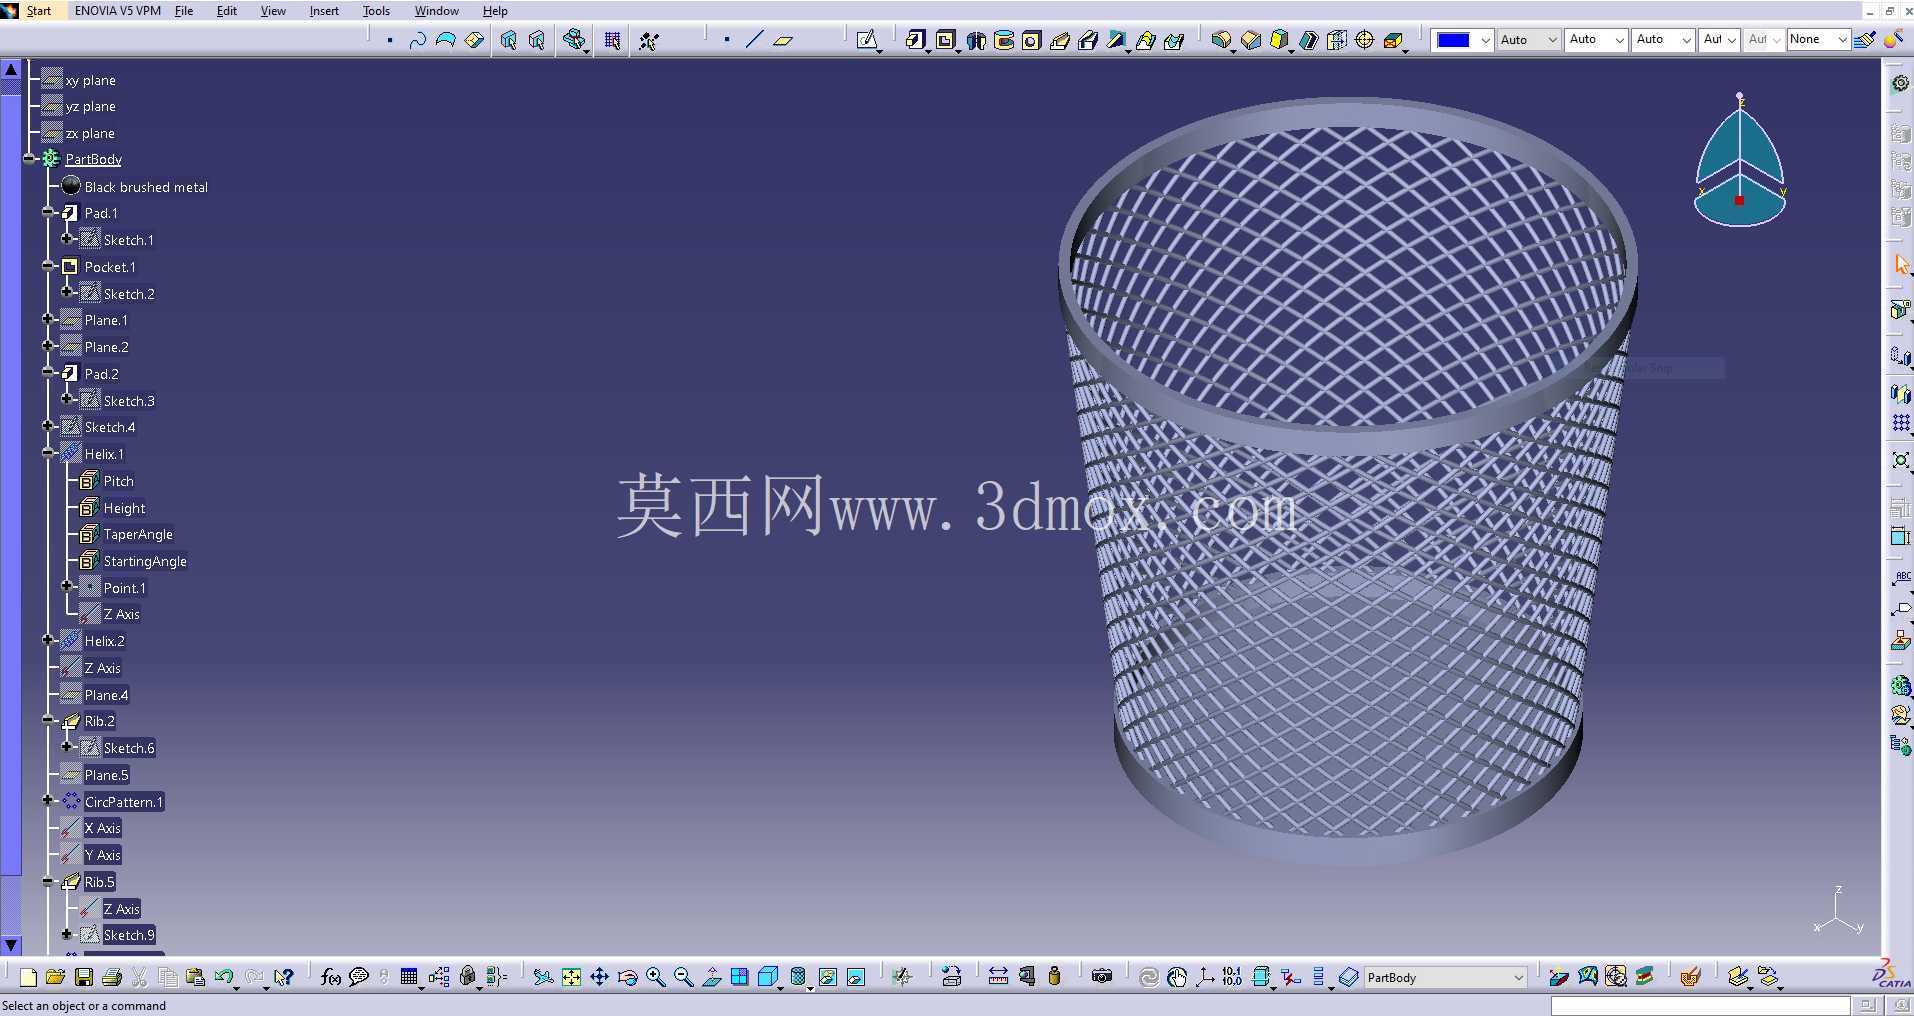Click the command input field in status bar
Screen dimensions: 1914x1016
[1700, 1005]
